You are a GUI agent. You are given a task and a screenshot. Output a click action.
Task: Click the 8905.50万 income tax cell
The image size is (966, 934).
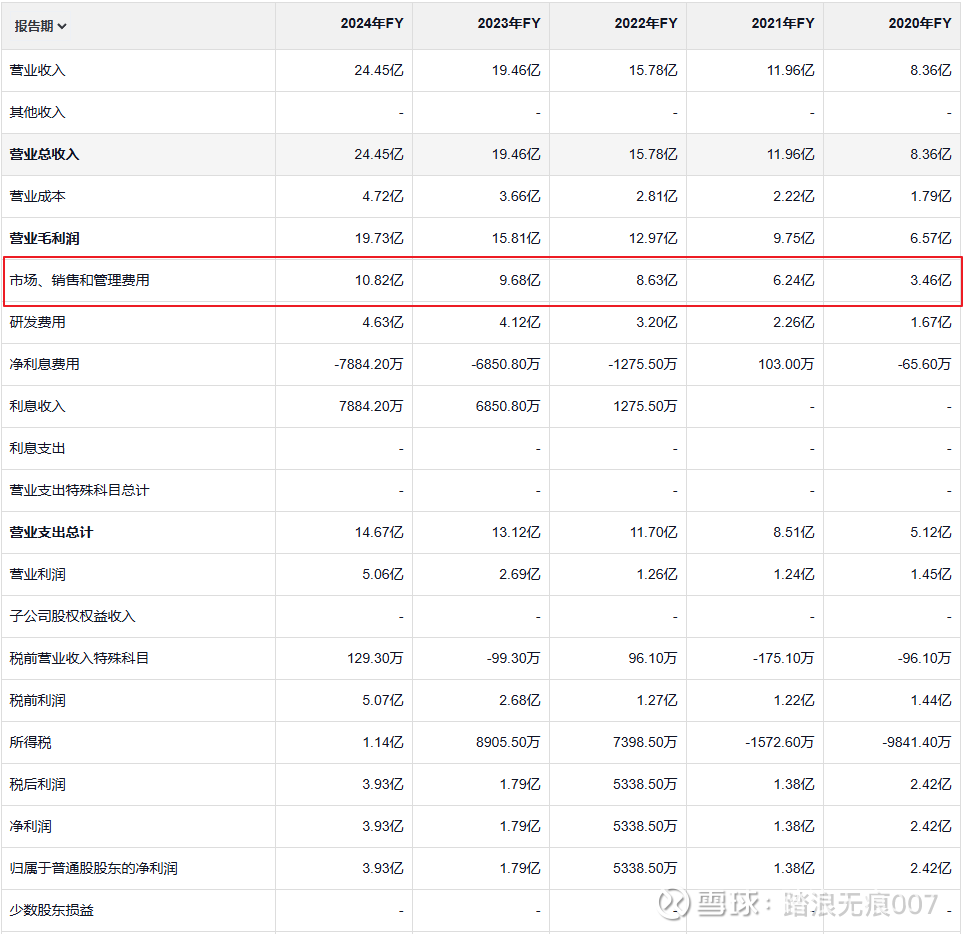click(508, 743)
